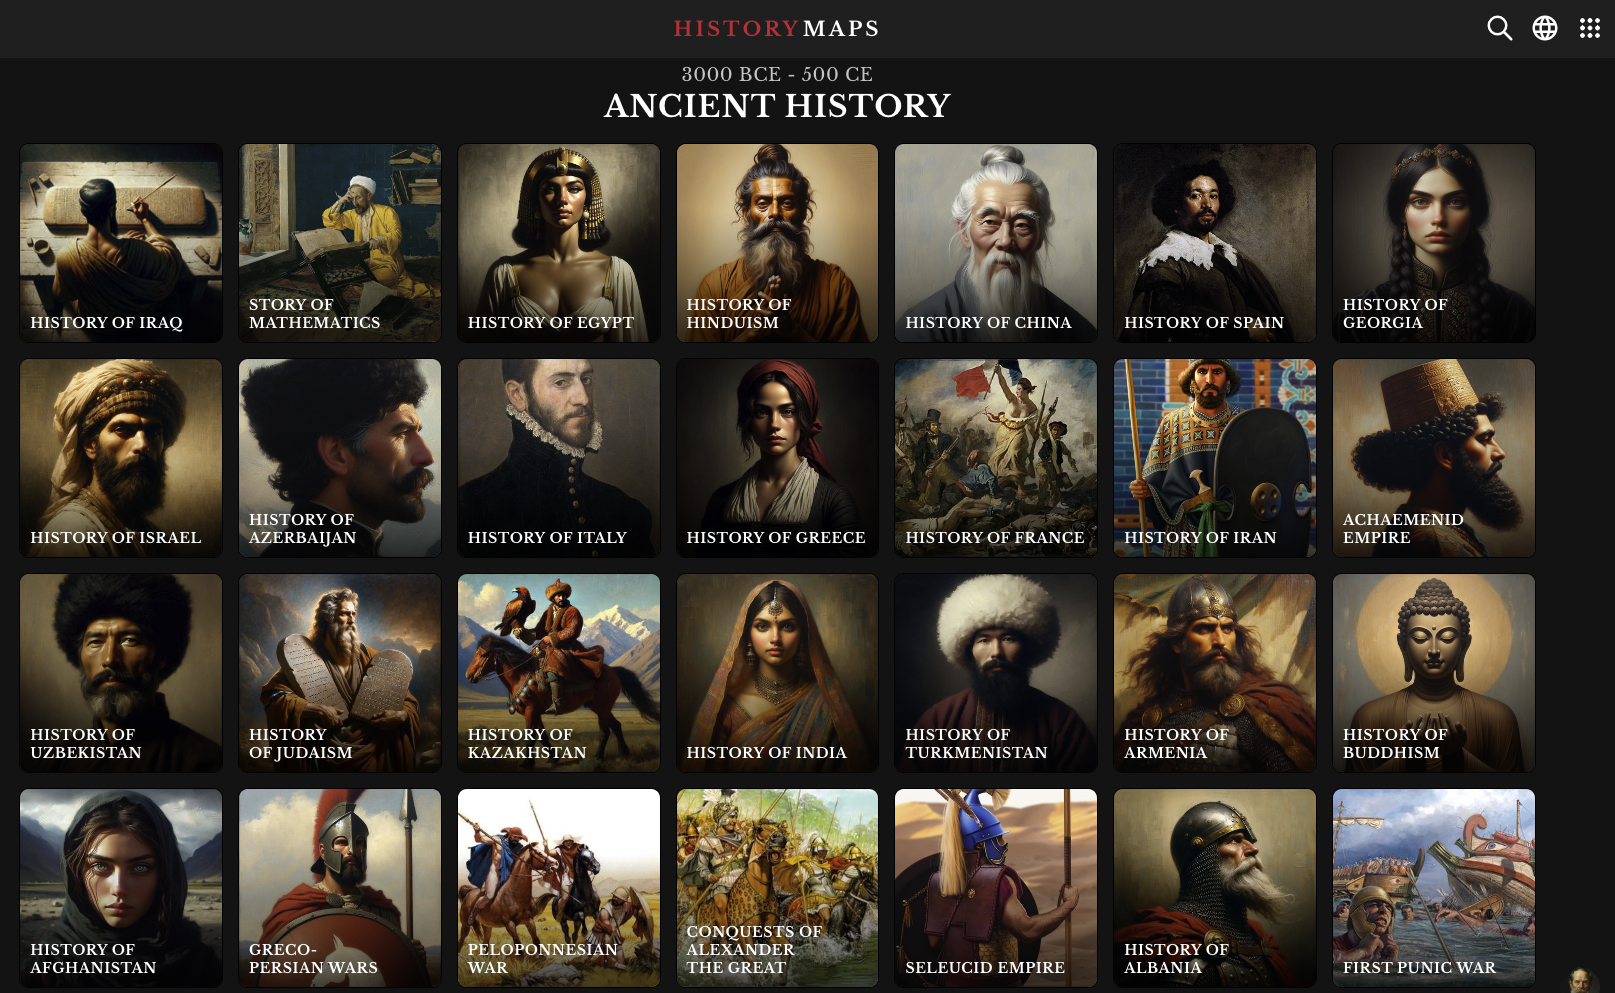Select History of Azerbaijan thumbnail
This screenshot has height=993, width=1615.
click(x=340, y=458)
